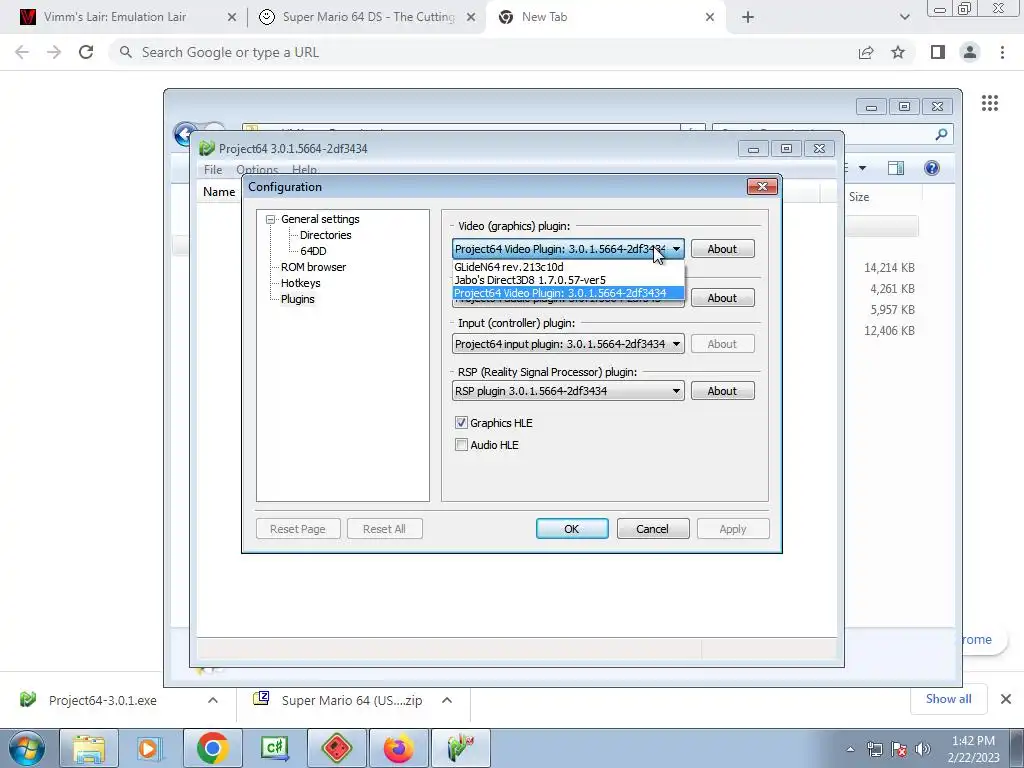Expand options for Project64-3.0.1.exe download
Image resolution: width=1024 pixels, height=768 pixels.
(213, 700)
